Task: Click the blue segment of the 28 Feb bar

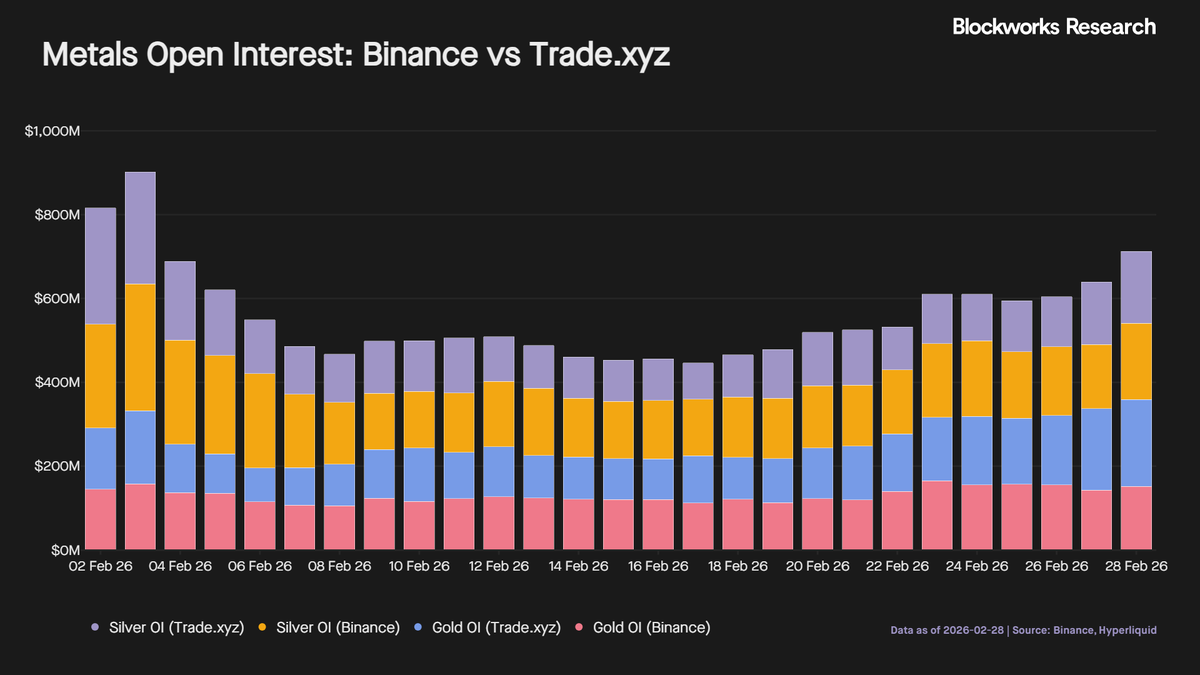Action: 1136,443
